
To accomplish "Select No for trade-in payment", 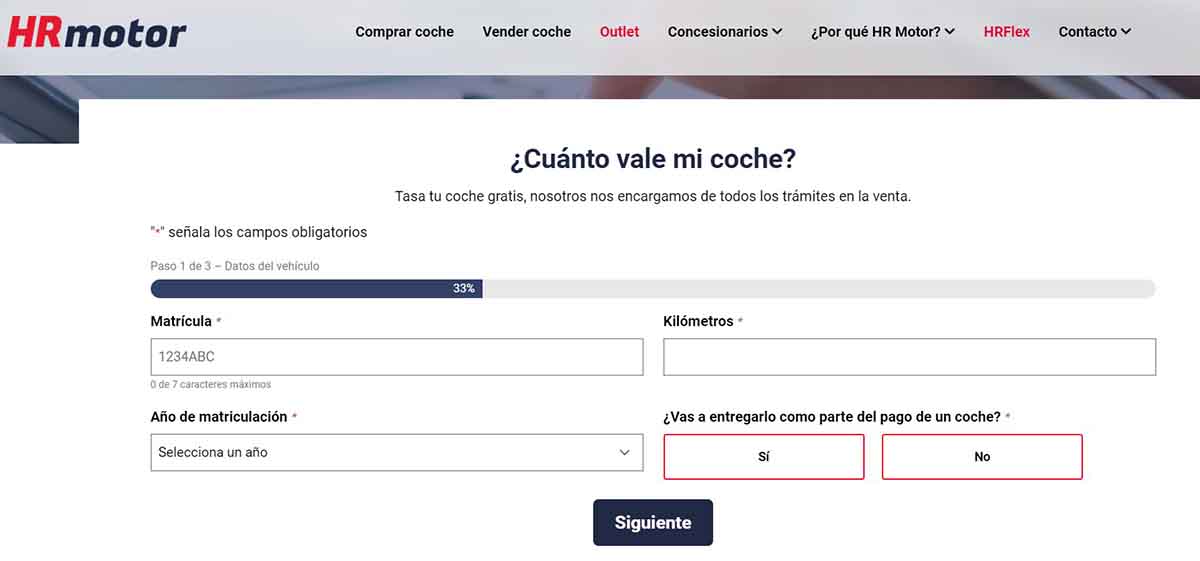I will (981, 457).
